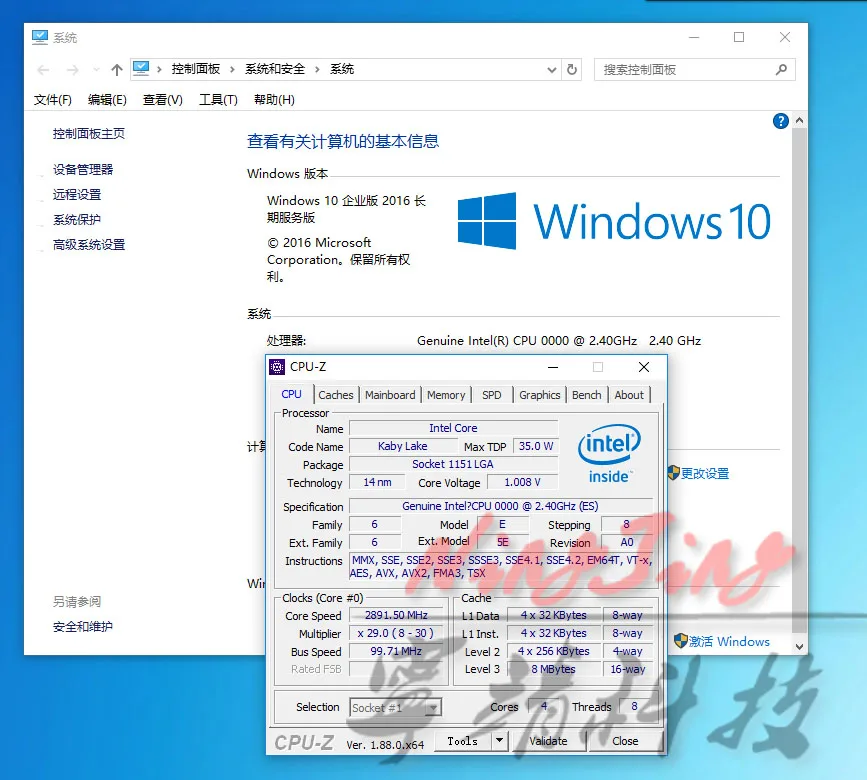Open 远程设置 link
This screenshot has height=780, width=867.
pyautogui.click(x=77, y=194)
